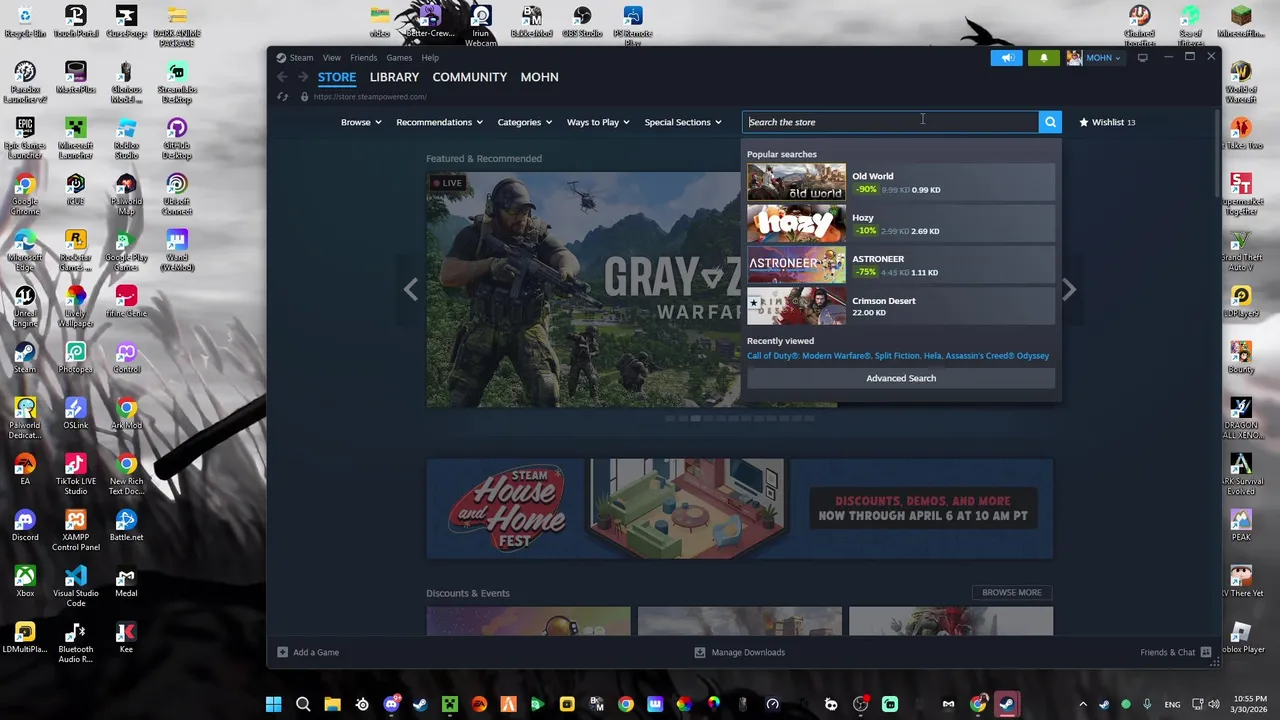Expand the Browse dropdown menu

pos(361,122)
